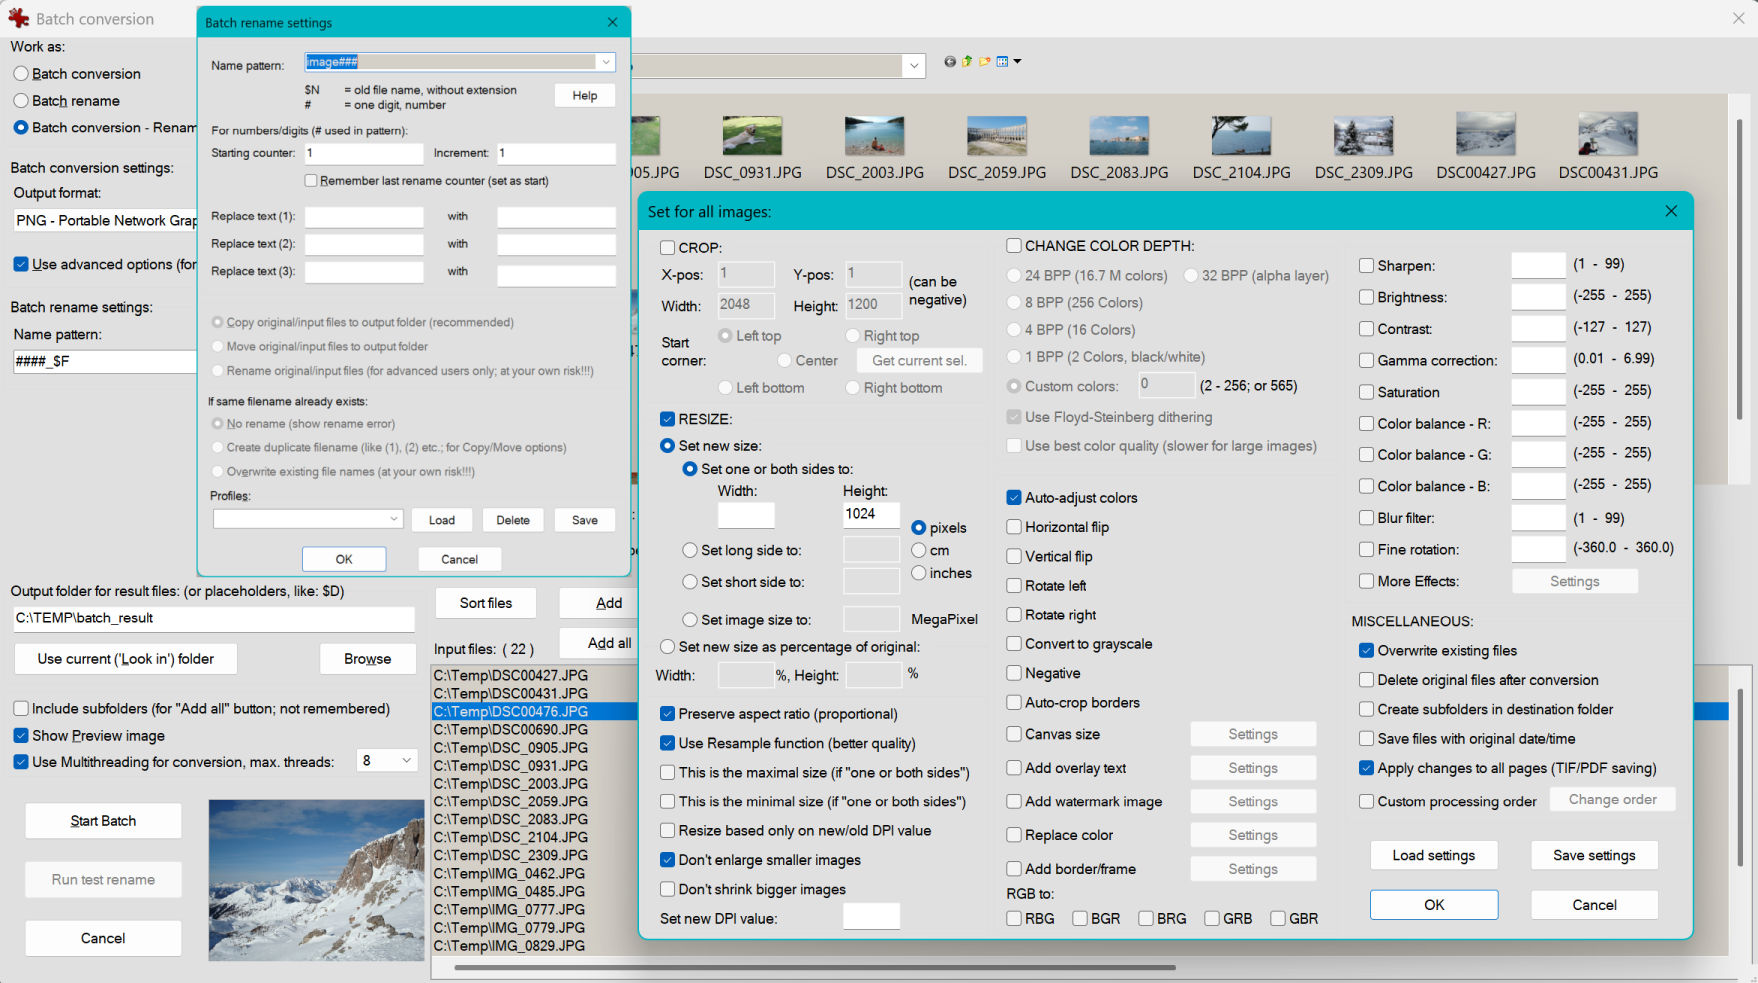Click the create new folder icon
The height and width of the screenshot is (983, 1758).
click(x=985, y=62)
